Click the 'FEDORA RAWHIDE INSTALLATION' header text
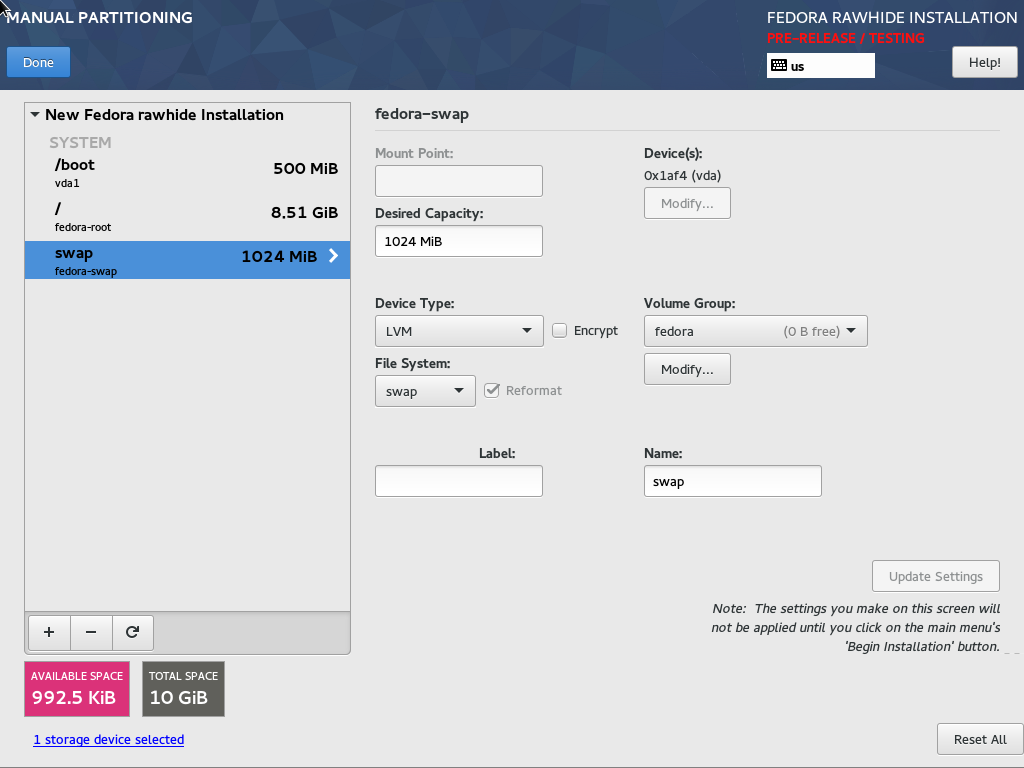Screen dimensions: 1024x768 892,18
